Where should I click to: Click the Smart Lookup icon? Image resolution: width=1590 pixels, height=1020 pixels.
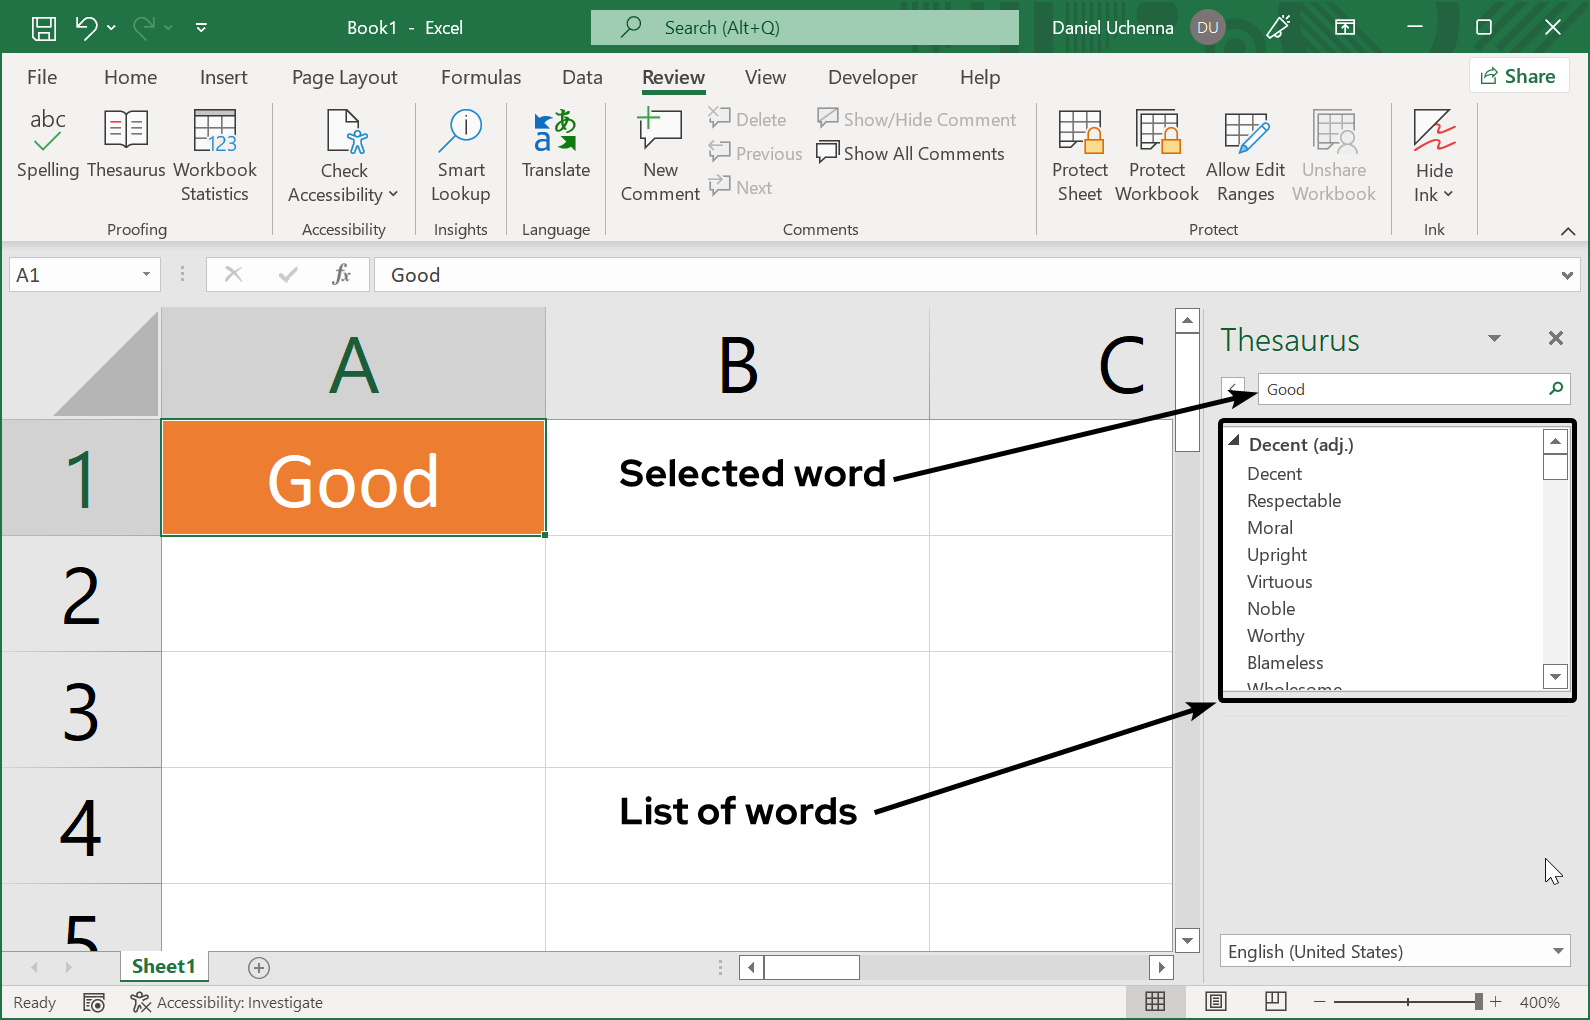[461, 130]
